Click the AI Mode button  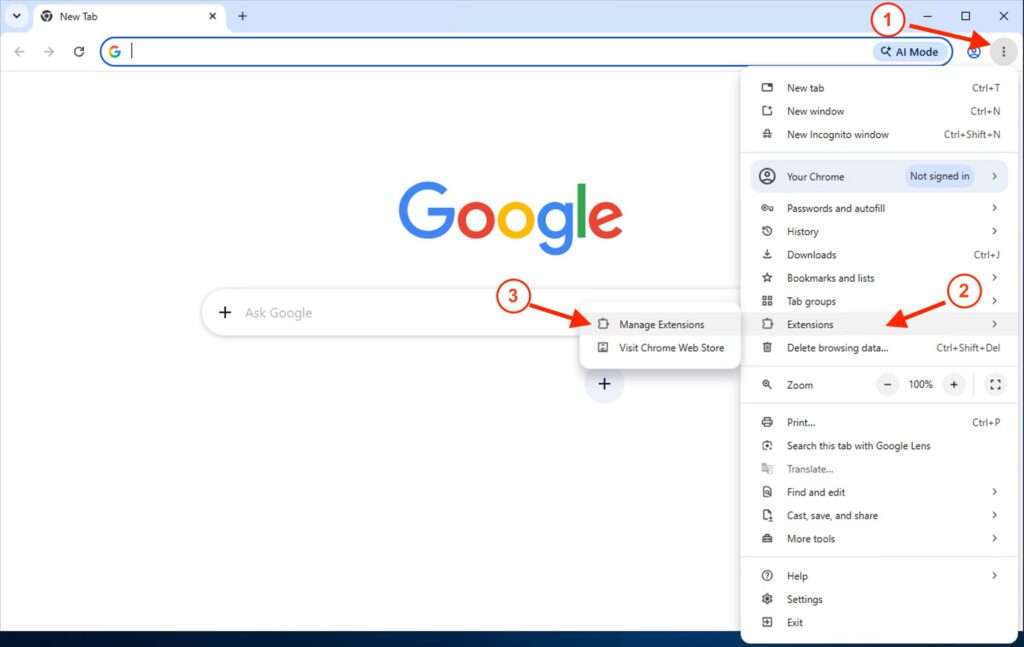(x=910, y=52)
